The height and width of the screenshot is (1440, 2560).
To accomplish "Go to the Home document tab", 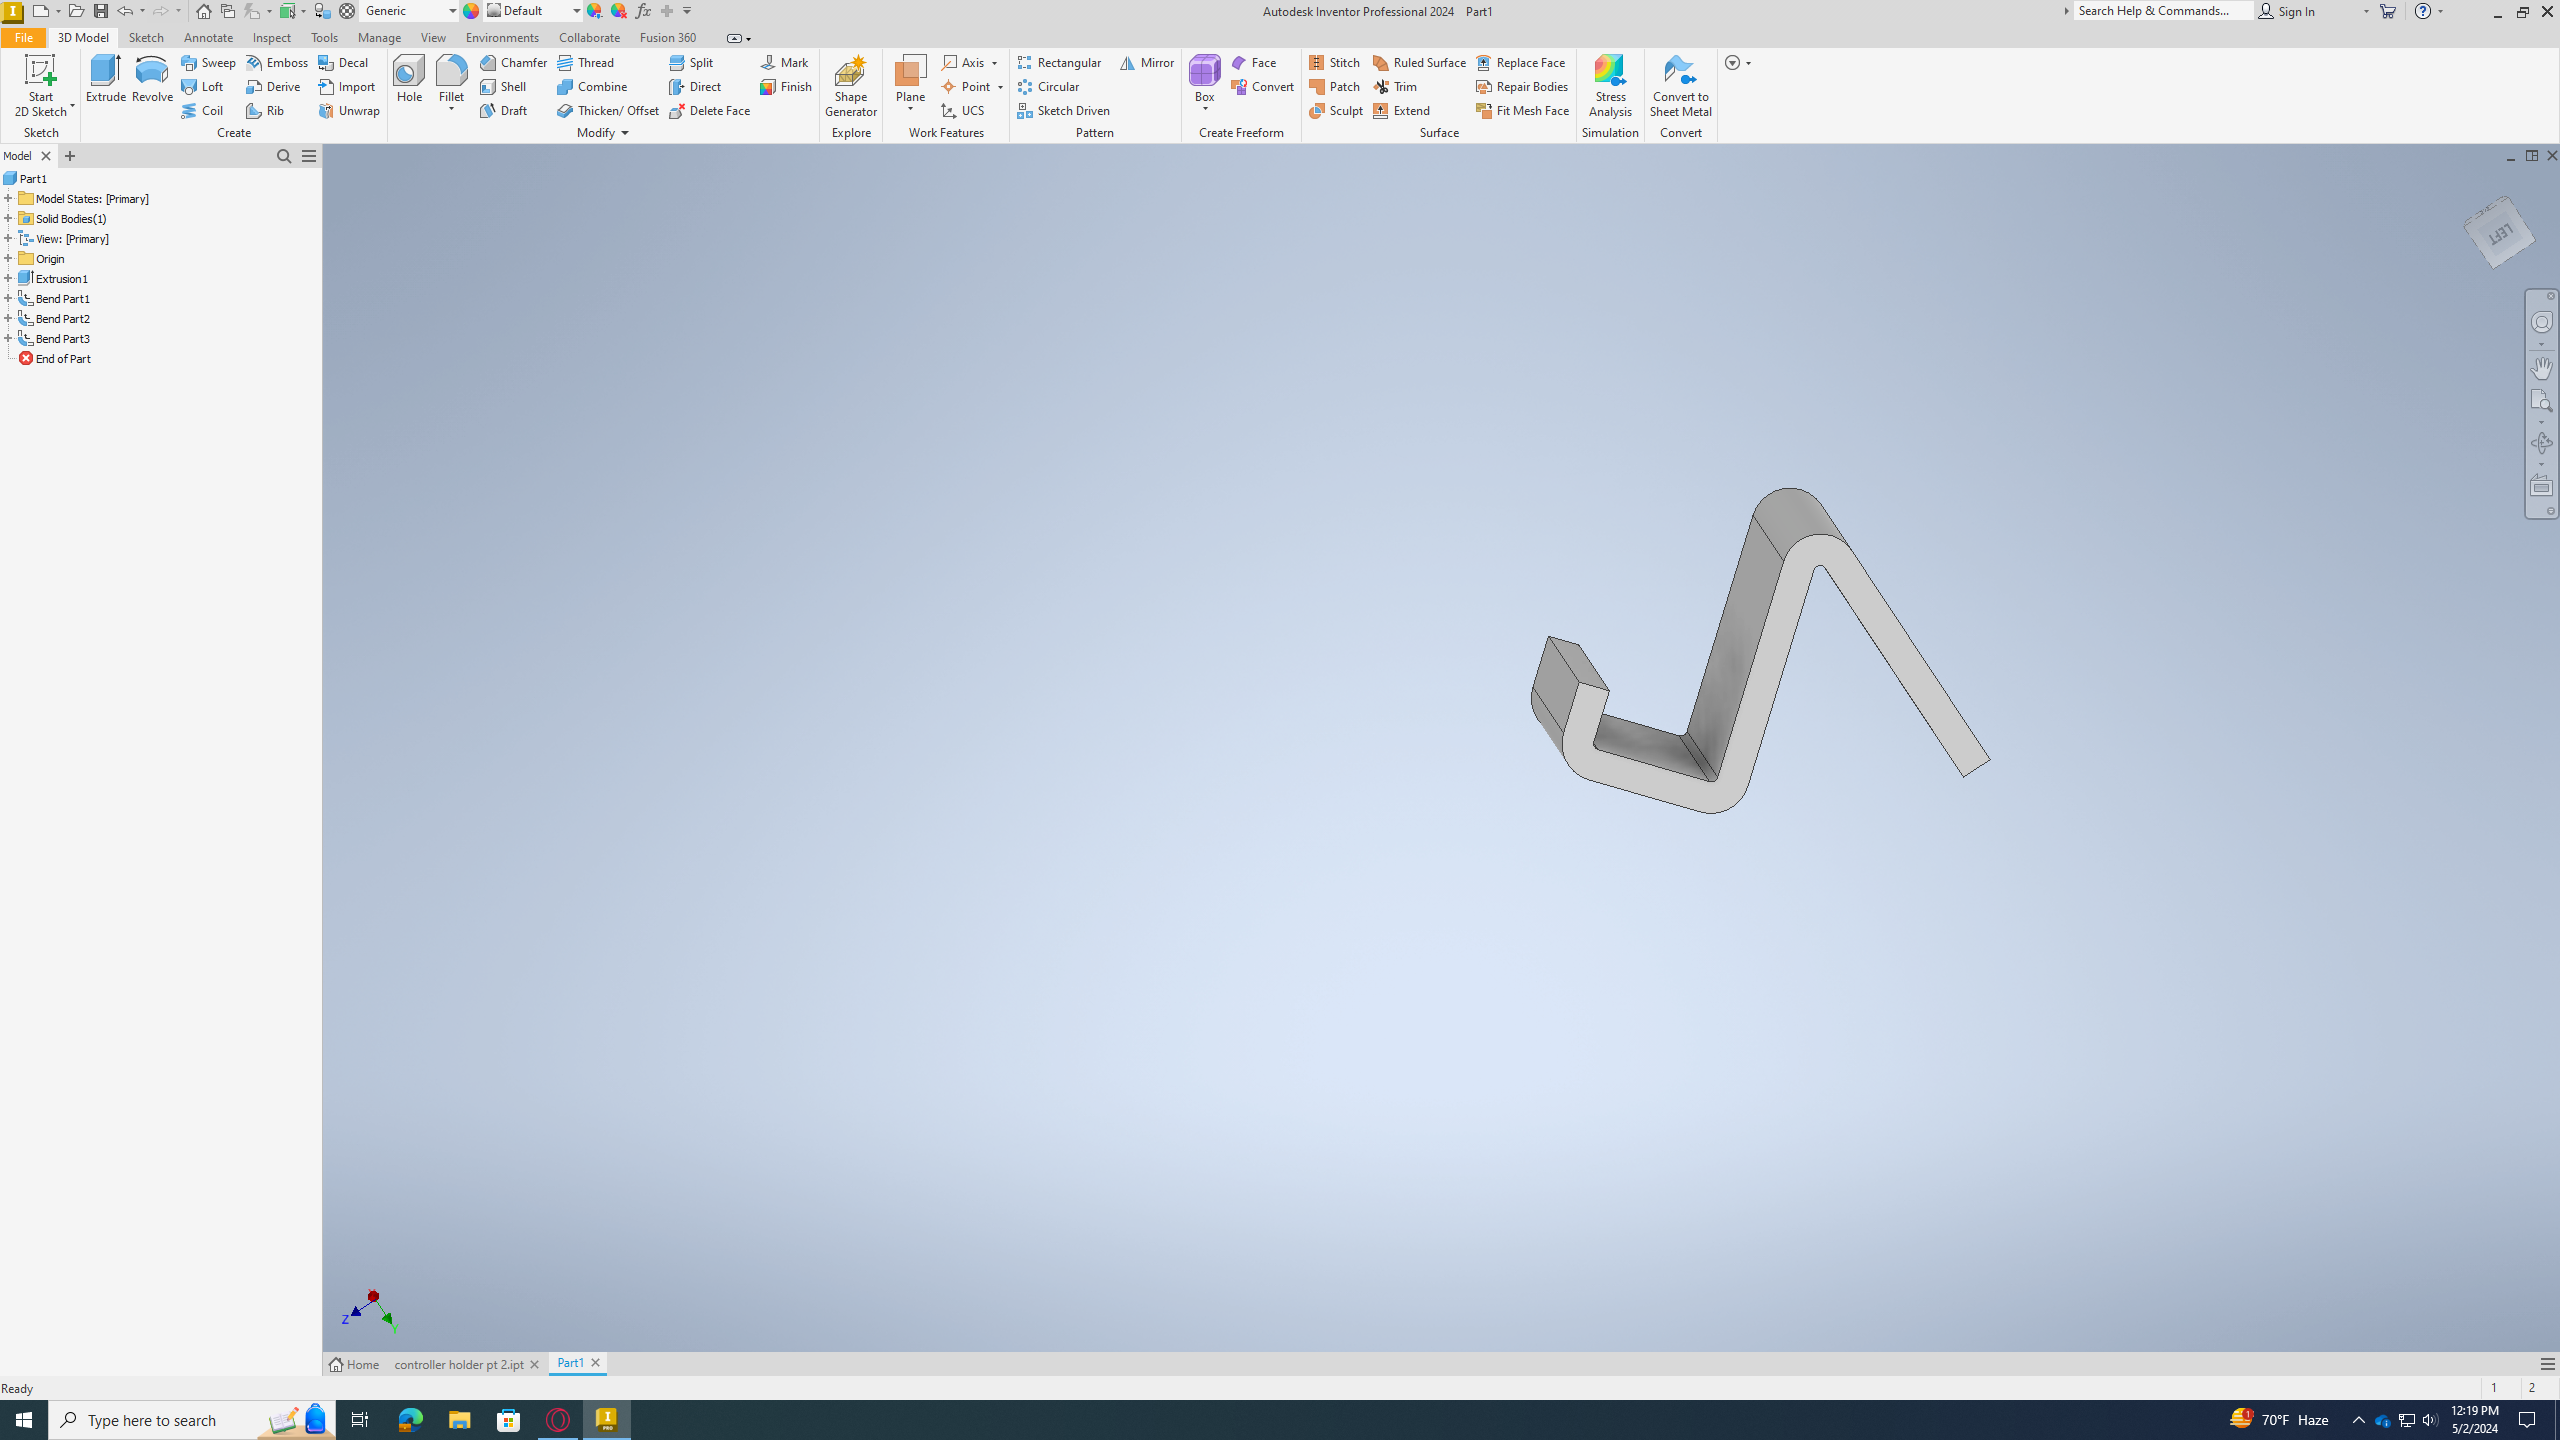I will [354, 1364].
